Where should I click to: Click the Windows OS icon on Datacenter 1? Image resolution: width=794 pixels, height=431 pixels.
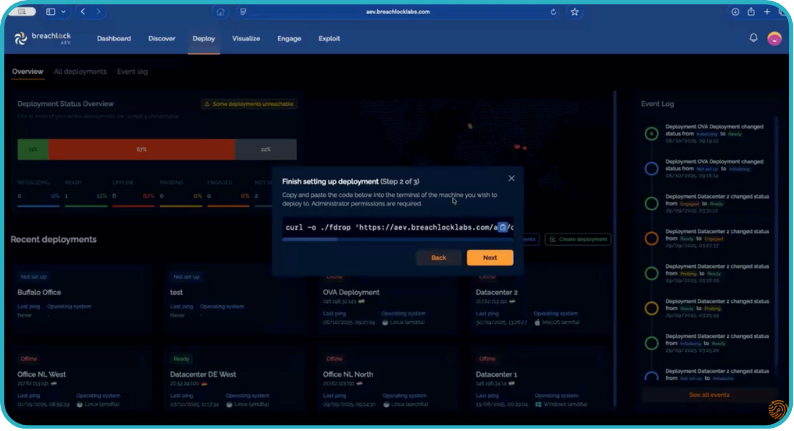pos(538,404)
